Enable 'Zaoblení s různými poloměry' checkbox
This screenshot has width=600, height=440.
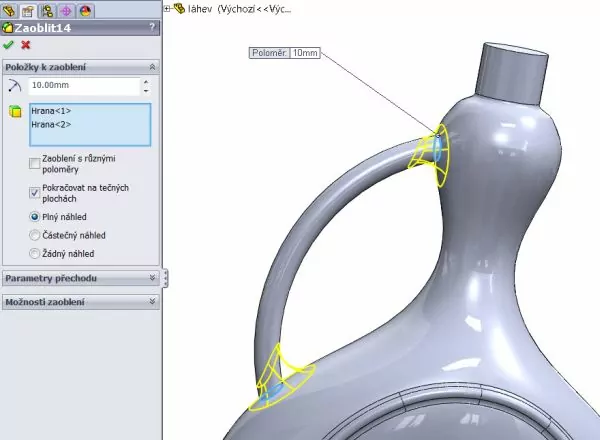pos(36,162)
